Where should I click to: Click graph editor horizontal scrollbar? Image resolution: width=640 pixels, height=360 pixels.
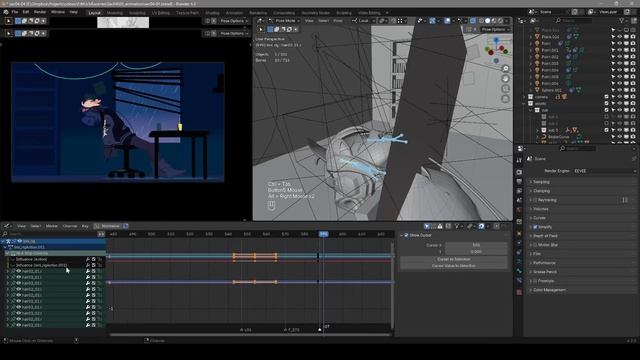click(250, 335)
